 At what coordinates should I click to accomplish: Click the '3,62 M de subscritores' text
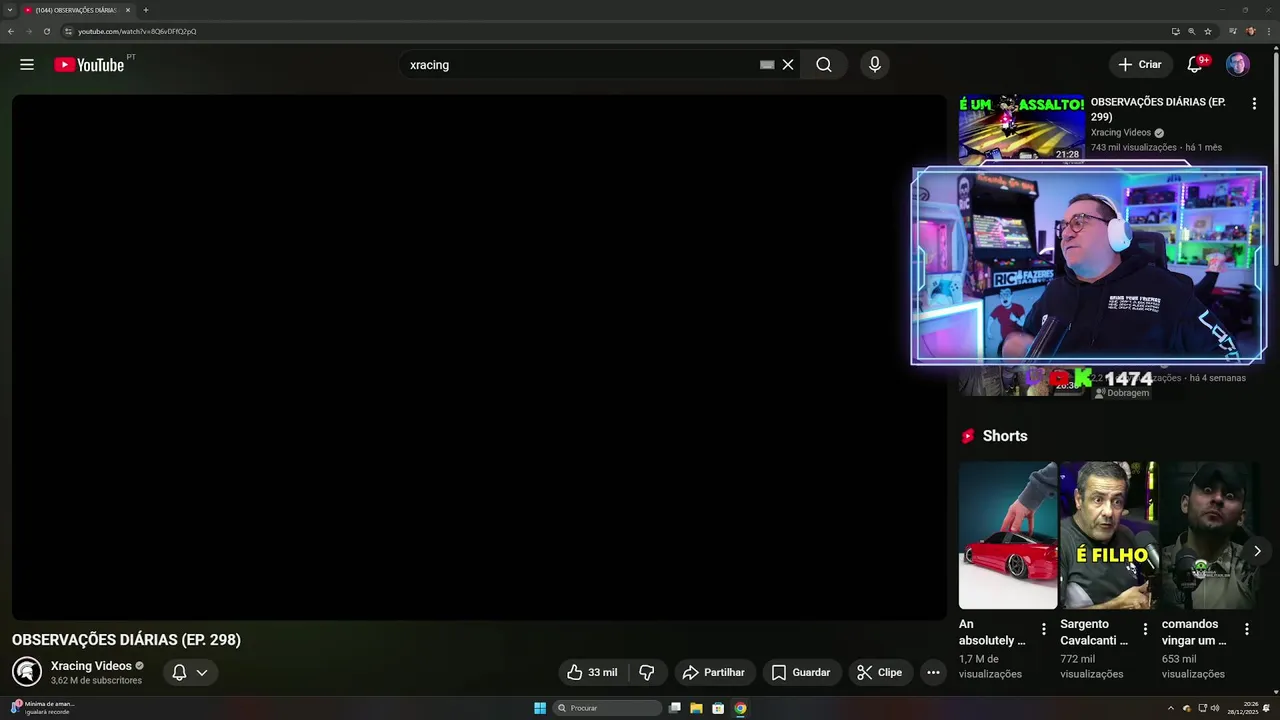pyautogui.click(x=96, y=681)
